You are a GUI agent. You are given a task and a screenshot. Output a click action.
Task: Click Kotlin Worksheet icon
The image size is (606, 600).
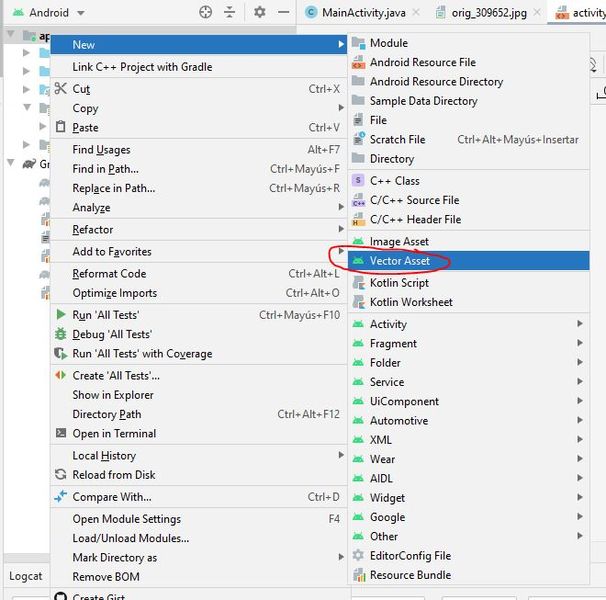click(x=359, y=302)
